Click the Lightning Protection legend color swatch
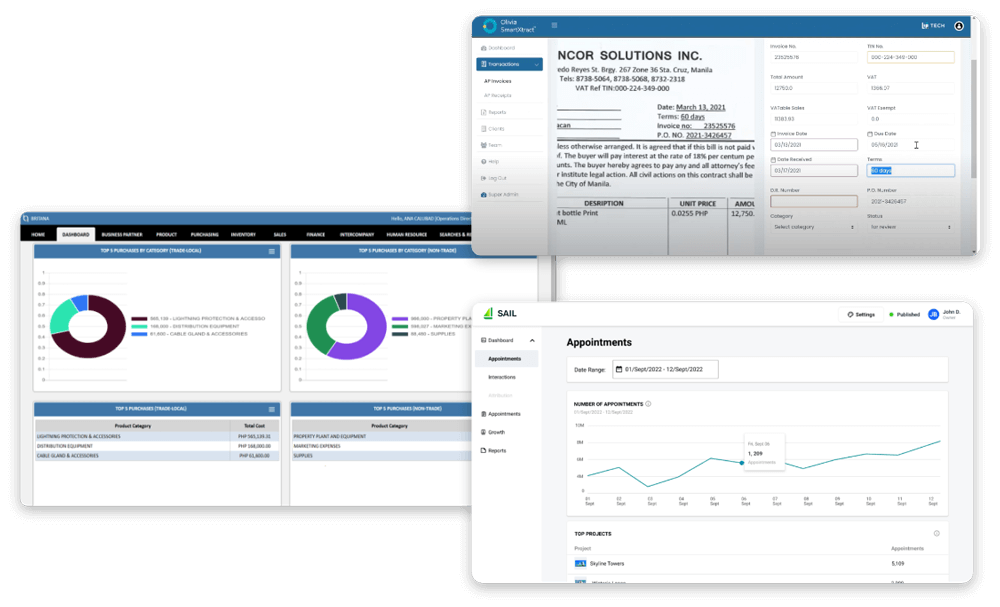The image size is (1000, 607). pos(139,319)
